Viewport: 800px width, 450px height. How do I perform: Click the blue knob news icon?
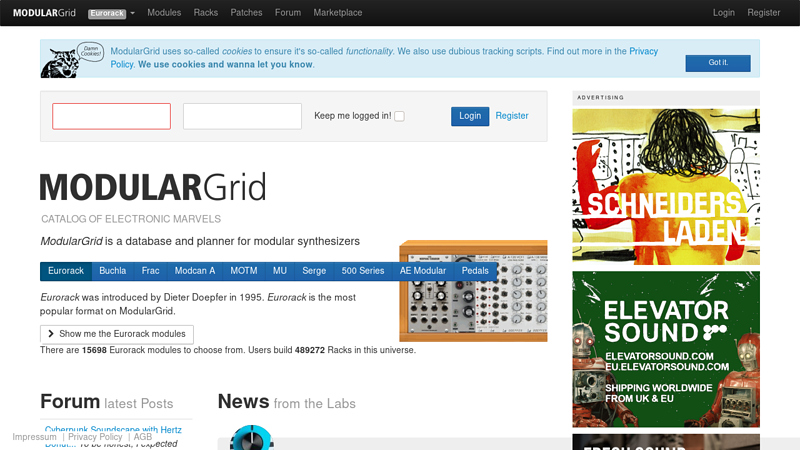pyautogui.click(x=252, y=437)
